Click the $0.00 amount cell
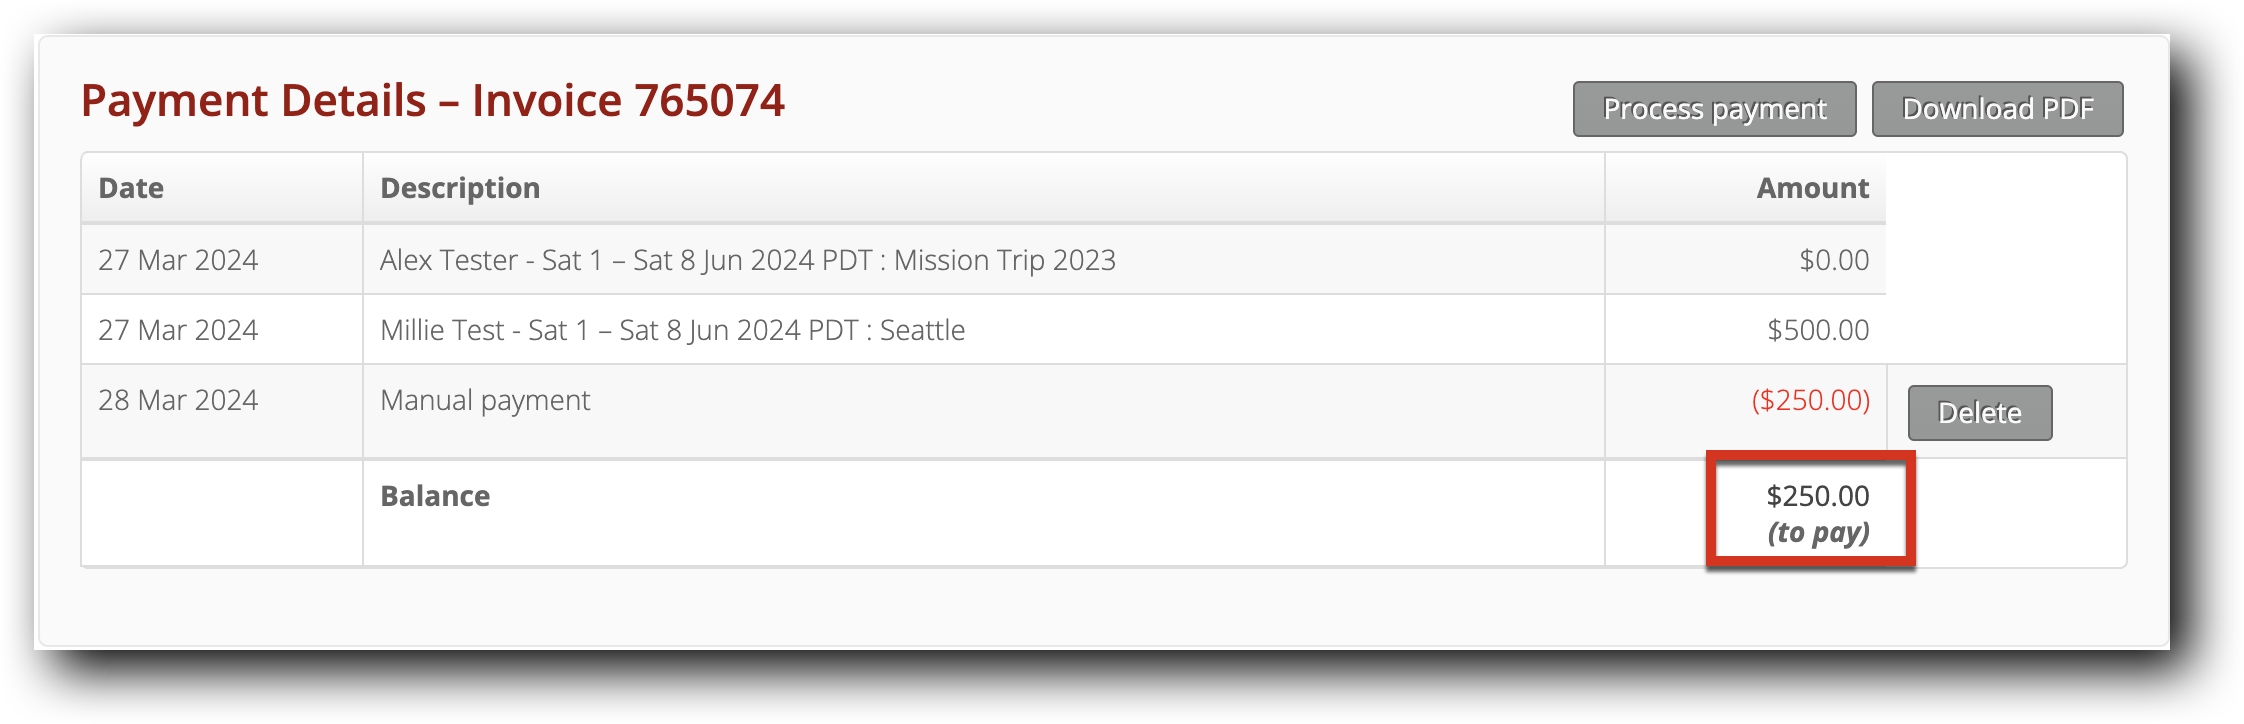Screen dimensions: 2244x724 (x=1840, y=259)
